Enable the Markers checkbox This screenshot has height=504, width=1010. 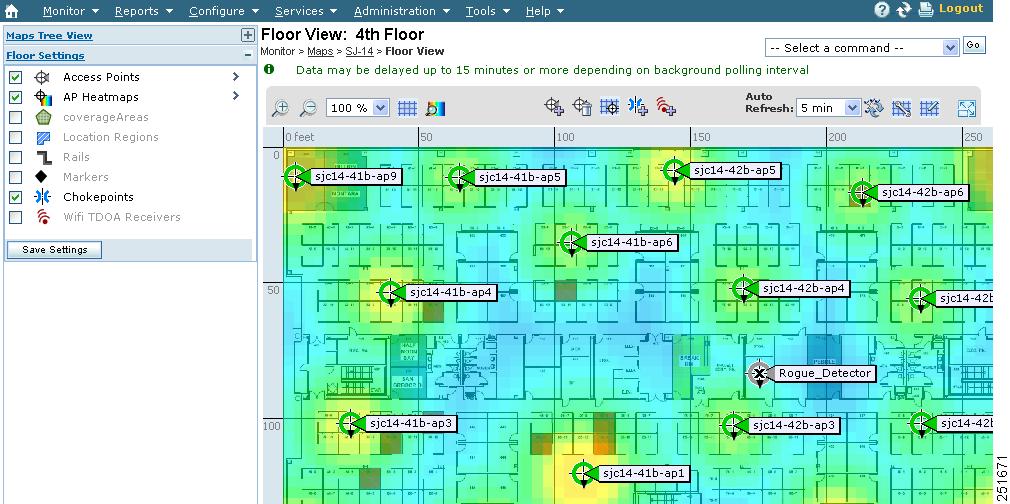point(16,177)
